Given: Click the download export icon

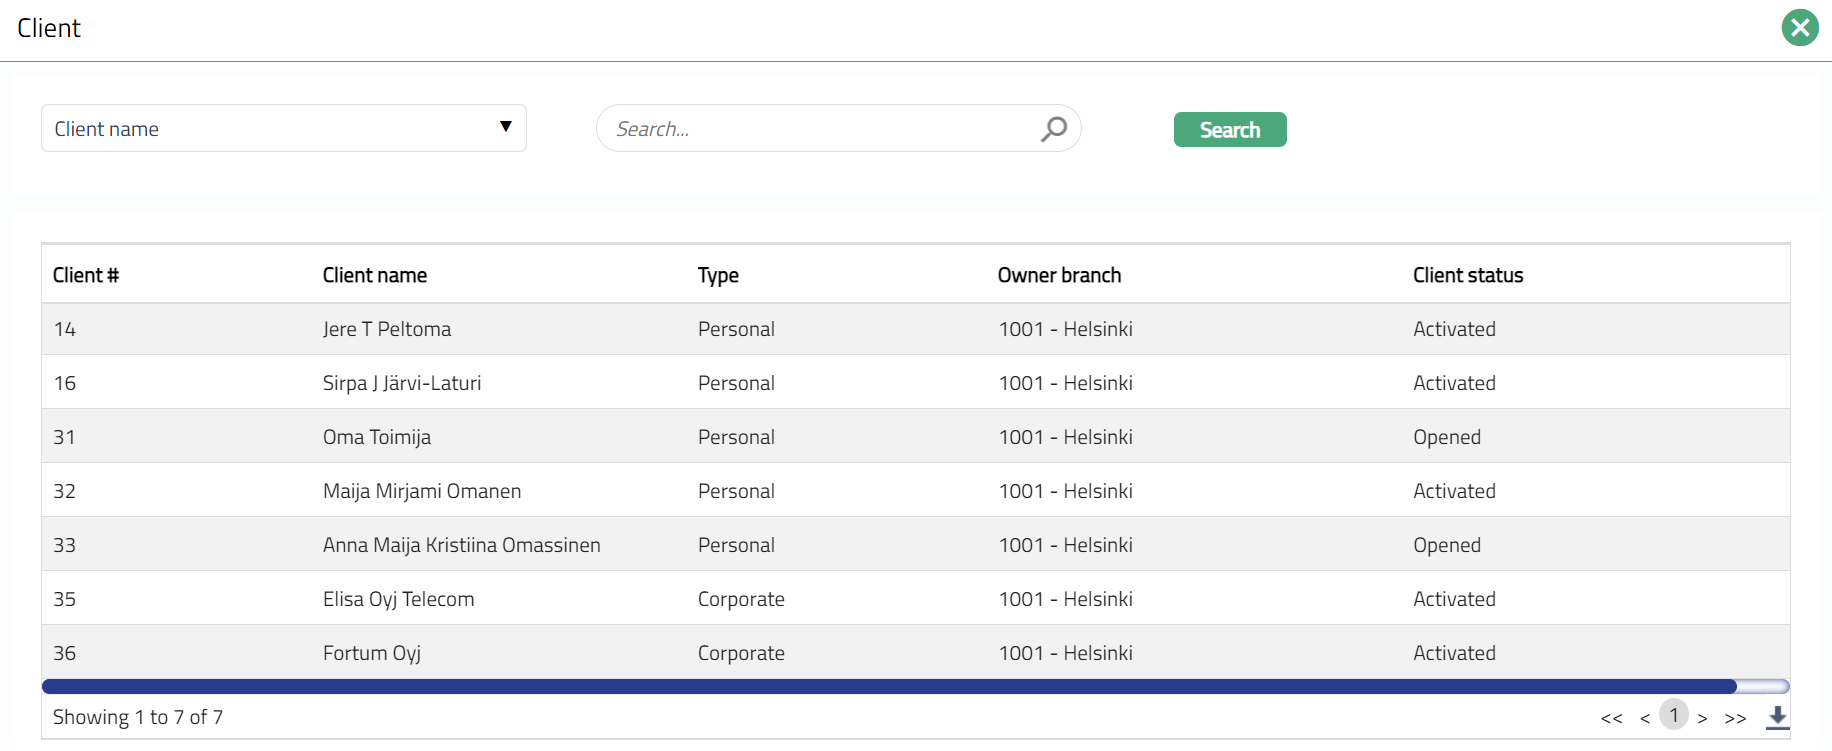Looking at the screenshot, I should tap(1777, 717).
